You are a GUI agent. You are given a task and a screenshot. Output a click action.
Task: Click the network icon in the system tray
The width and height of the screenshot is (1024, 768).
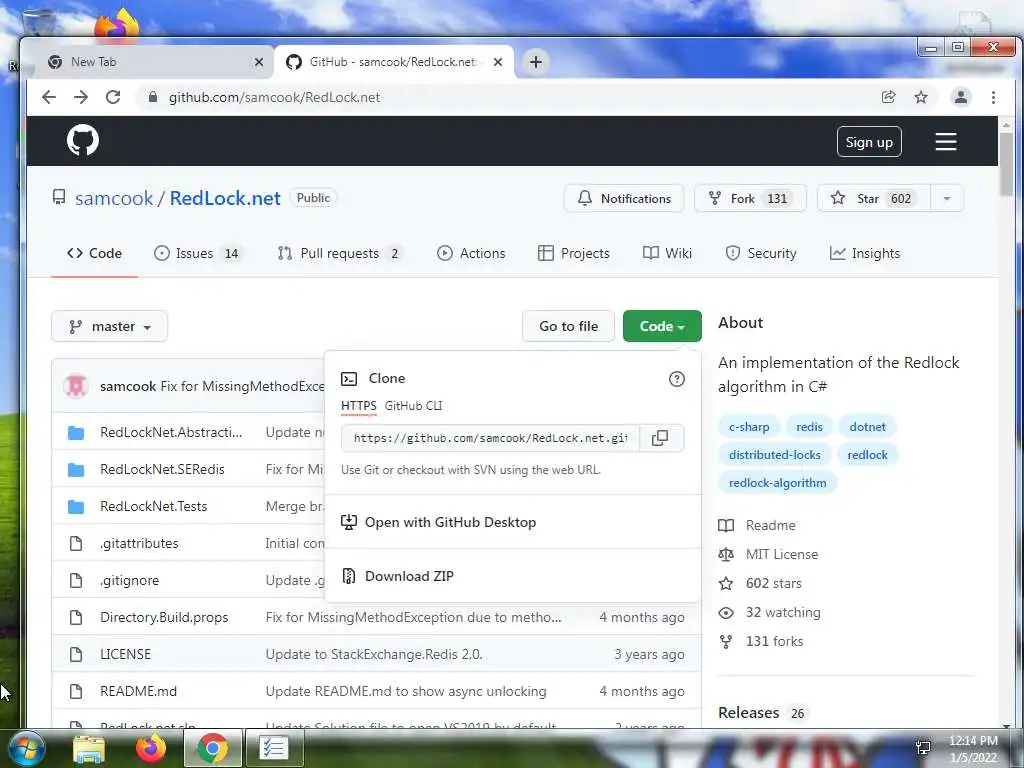(x=923, y=748)
